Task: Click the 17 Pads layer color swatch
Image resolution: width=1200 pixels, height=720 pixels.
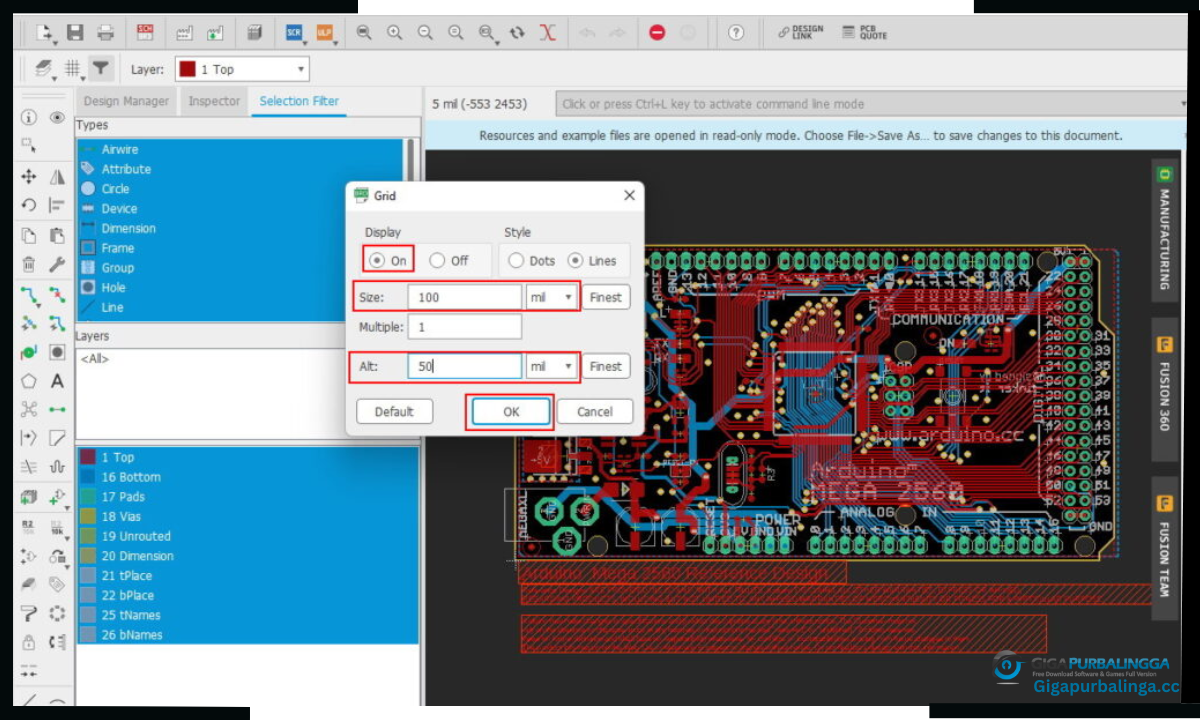Action: point(87,497)
